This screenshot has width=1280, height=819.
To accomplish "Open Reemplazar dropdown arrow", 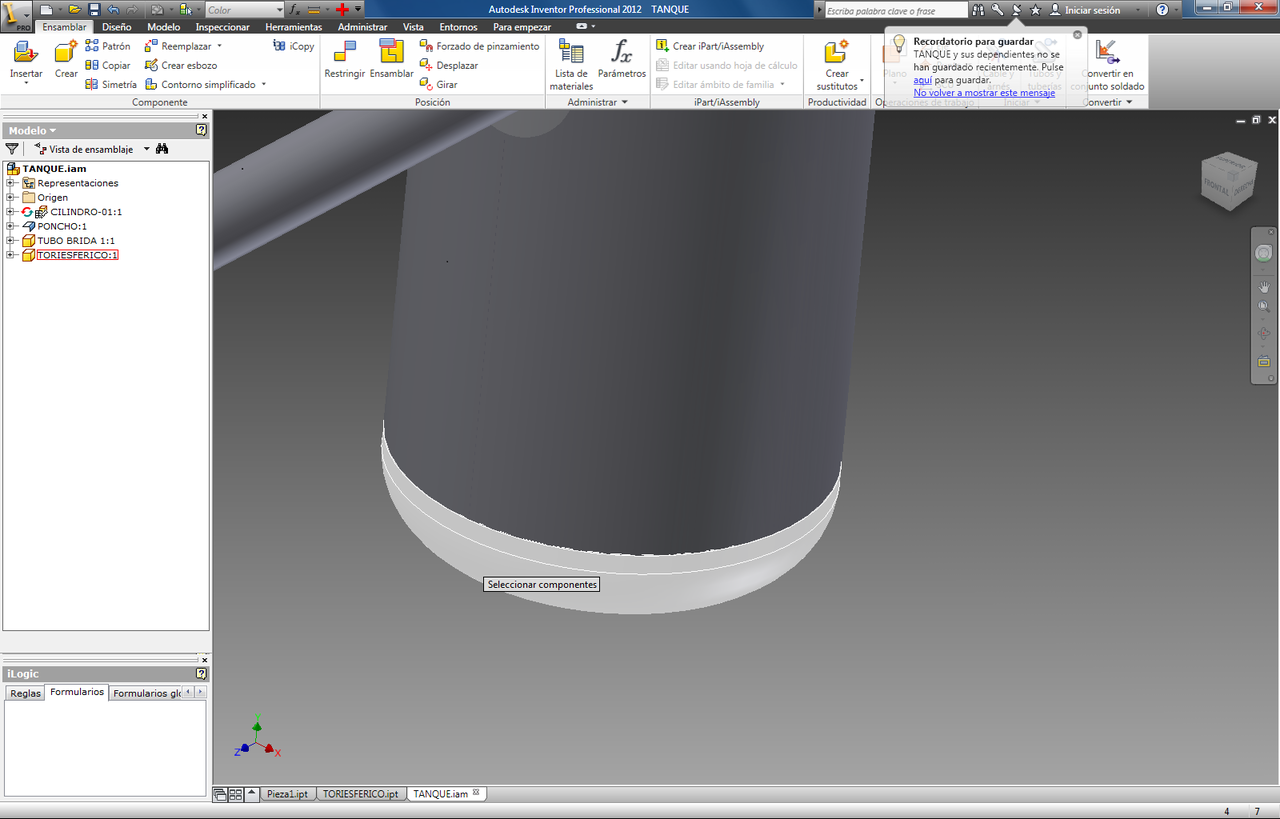I will pyautogui.click(x=219, y=46).
